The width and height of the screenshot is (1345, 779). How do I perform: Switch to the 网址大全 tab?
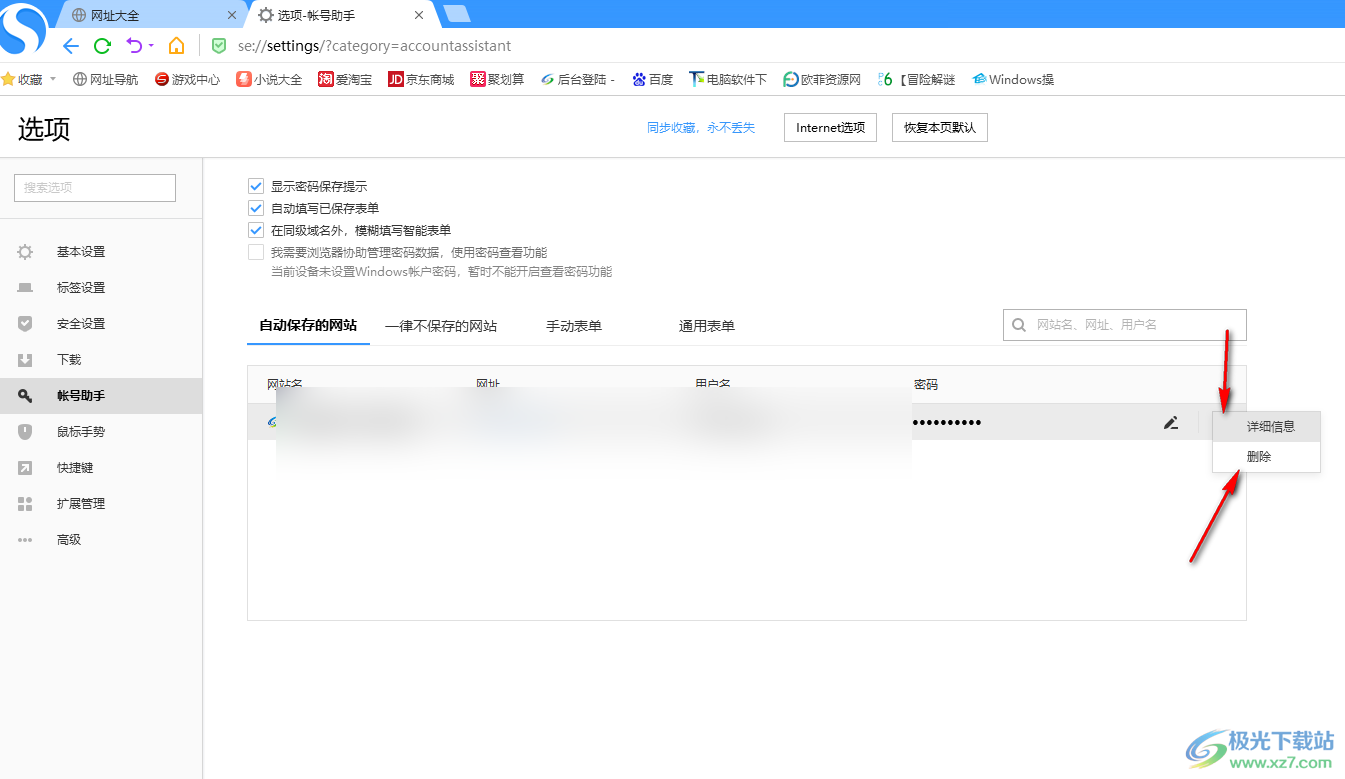click(150, 15)
